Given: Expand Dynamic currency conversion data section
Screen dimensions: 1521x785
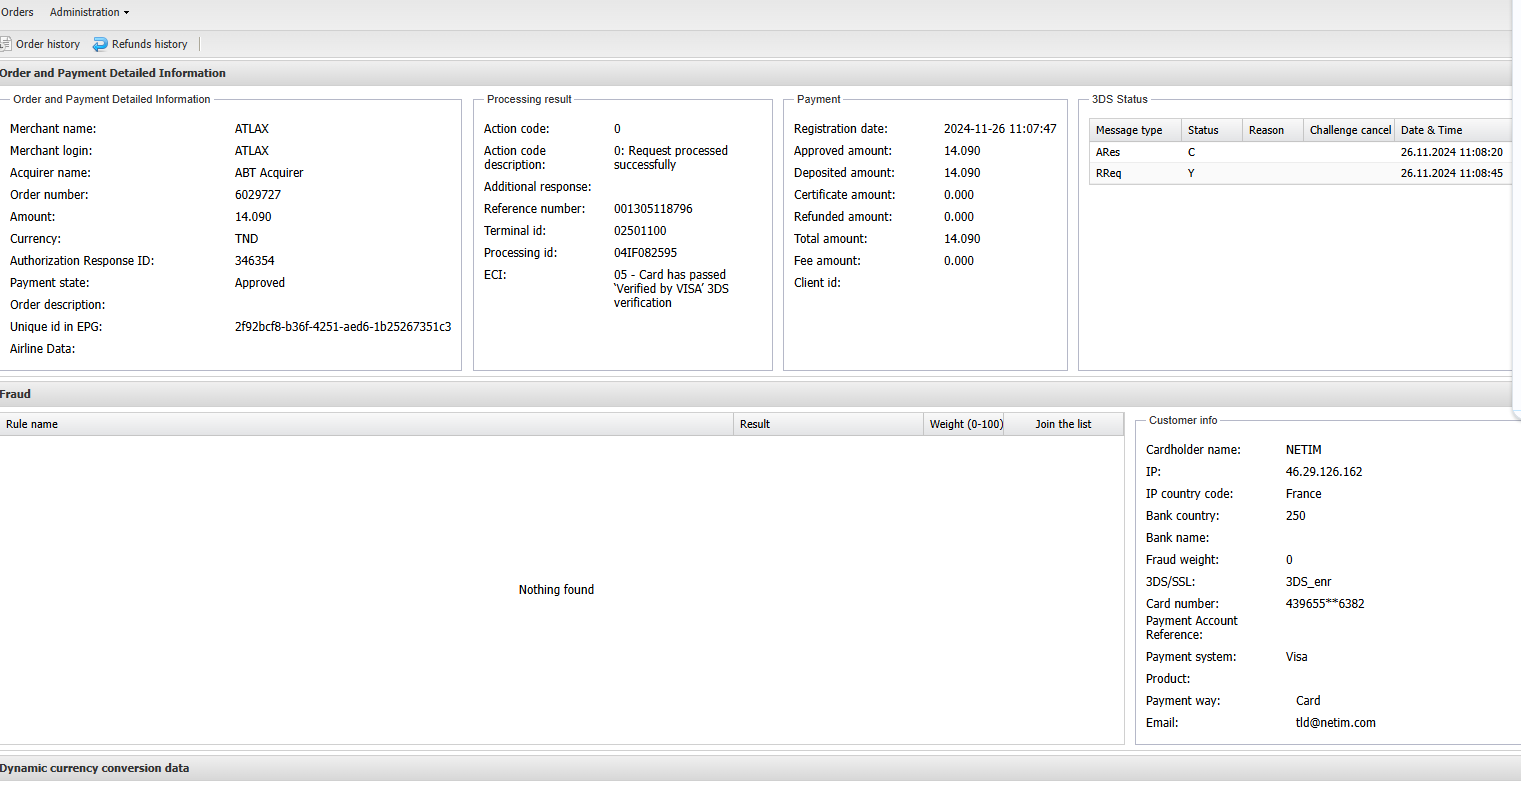Looking at the screenshot, I should point(94,768).
